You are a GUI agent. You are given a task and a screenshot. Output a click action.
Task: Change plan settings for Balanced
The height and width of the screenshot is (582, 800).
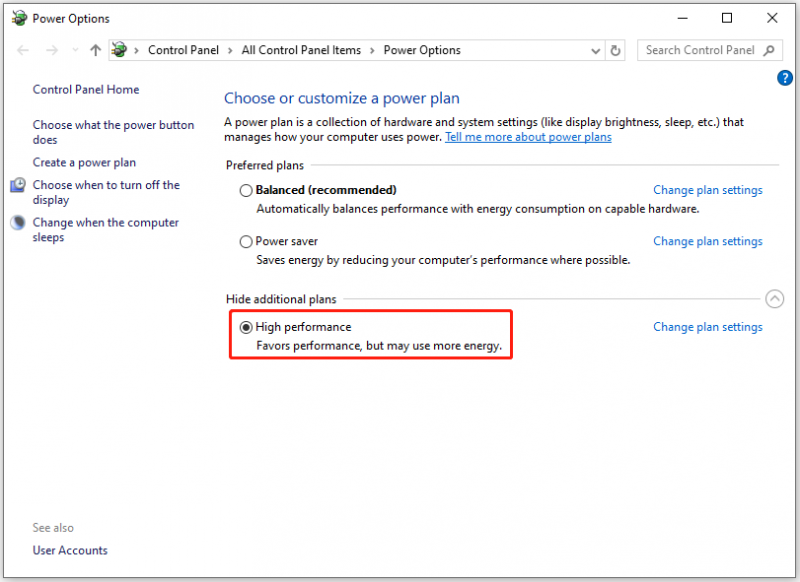(x=708, y=190)
